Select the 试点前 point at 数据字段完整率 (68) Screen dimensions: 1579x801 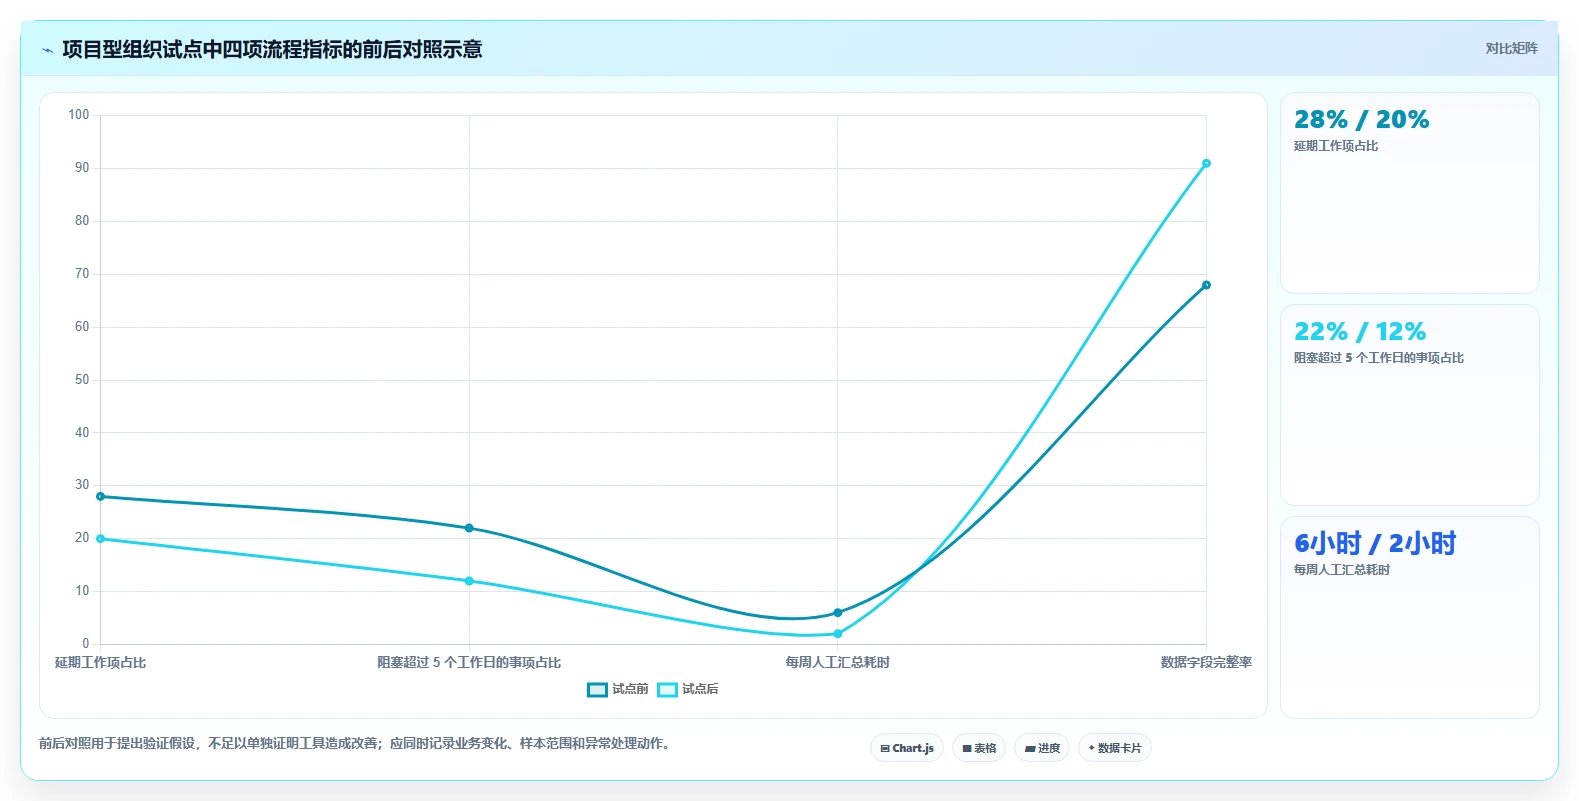1206,285
